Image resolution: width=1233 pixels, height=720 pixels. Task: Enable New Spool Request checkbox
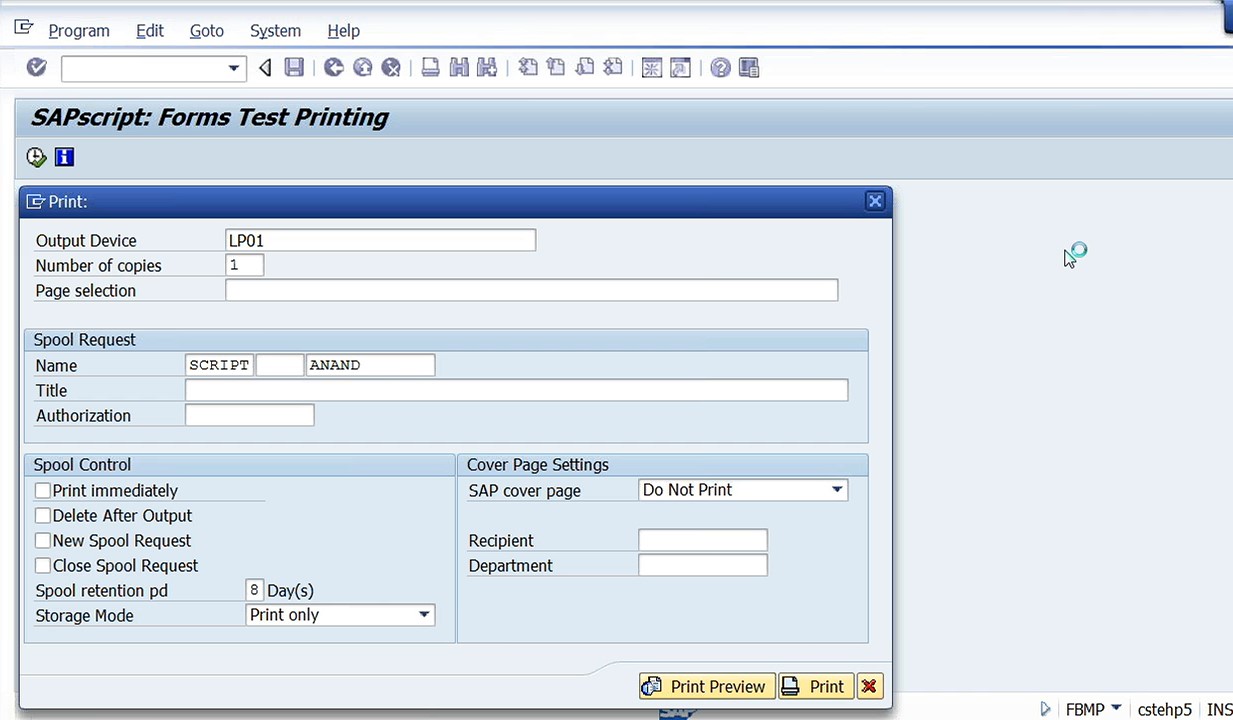[43, 541]
